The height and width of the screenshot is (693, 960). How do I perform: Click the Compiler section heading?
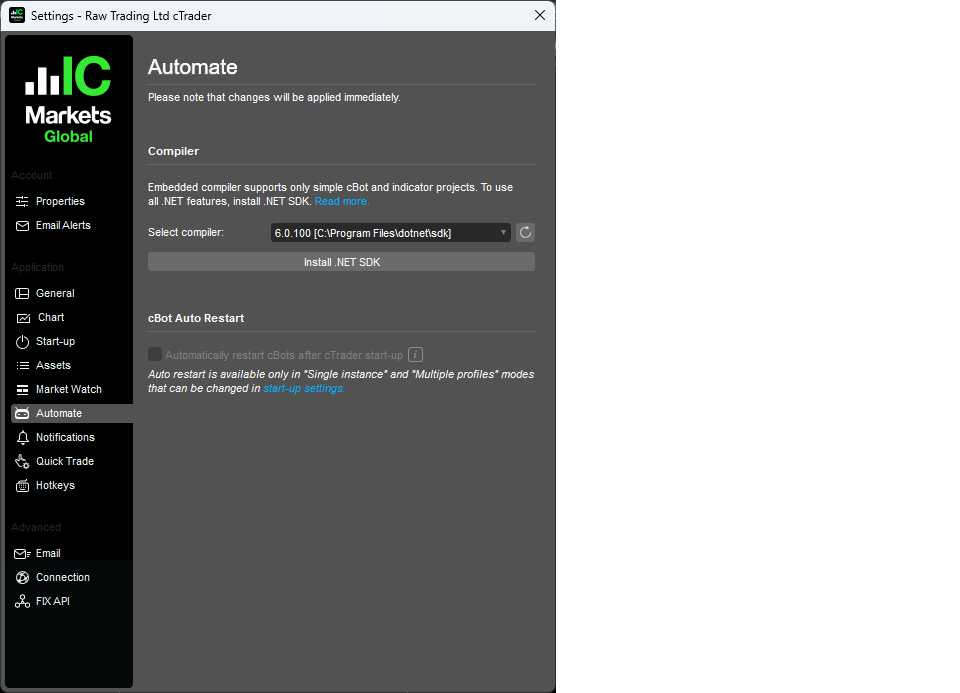(173, 151)
